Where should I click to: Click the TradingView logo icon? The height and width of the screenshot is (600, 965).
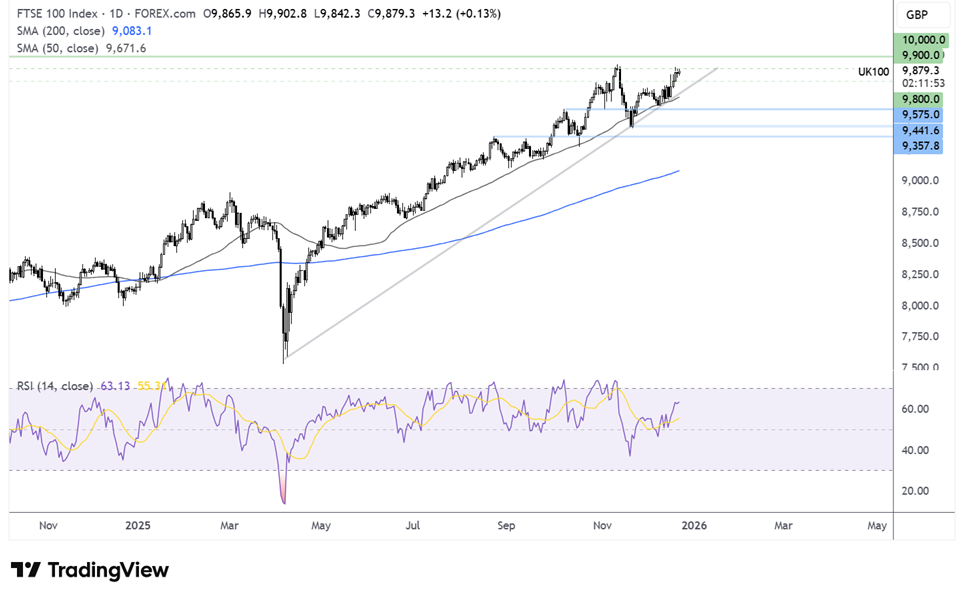point(25,570)
